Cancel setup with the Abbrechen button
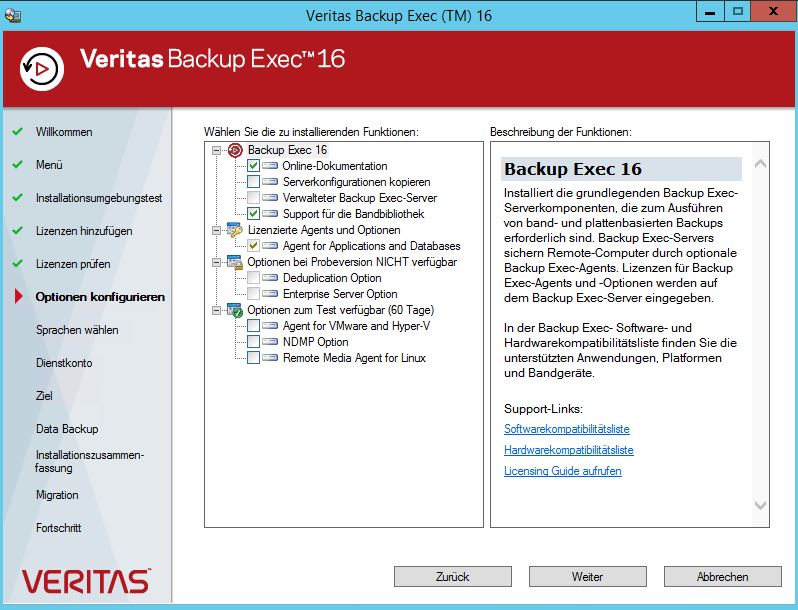This screenshot has width=798, height=610. pos(722,576)
